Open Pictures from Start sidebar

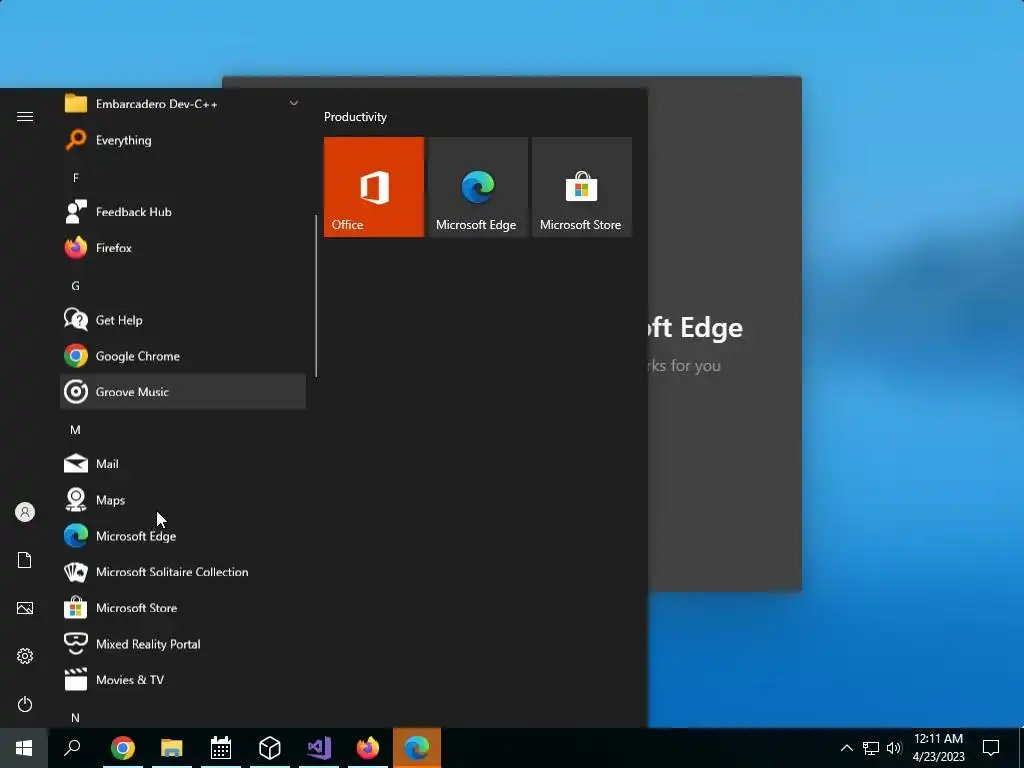click(25, 608)
